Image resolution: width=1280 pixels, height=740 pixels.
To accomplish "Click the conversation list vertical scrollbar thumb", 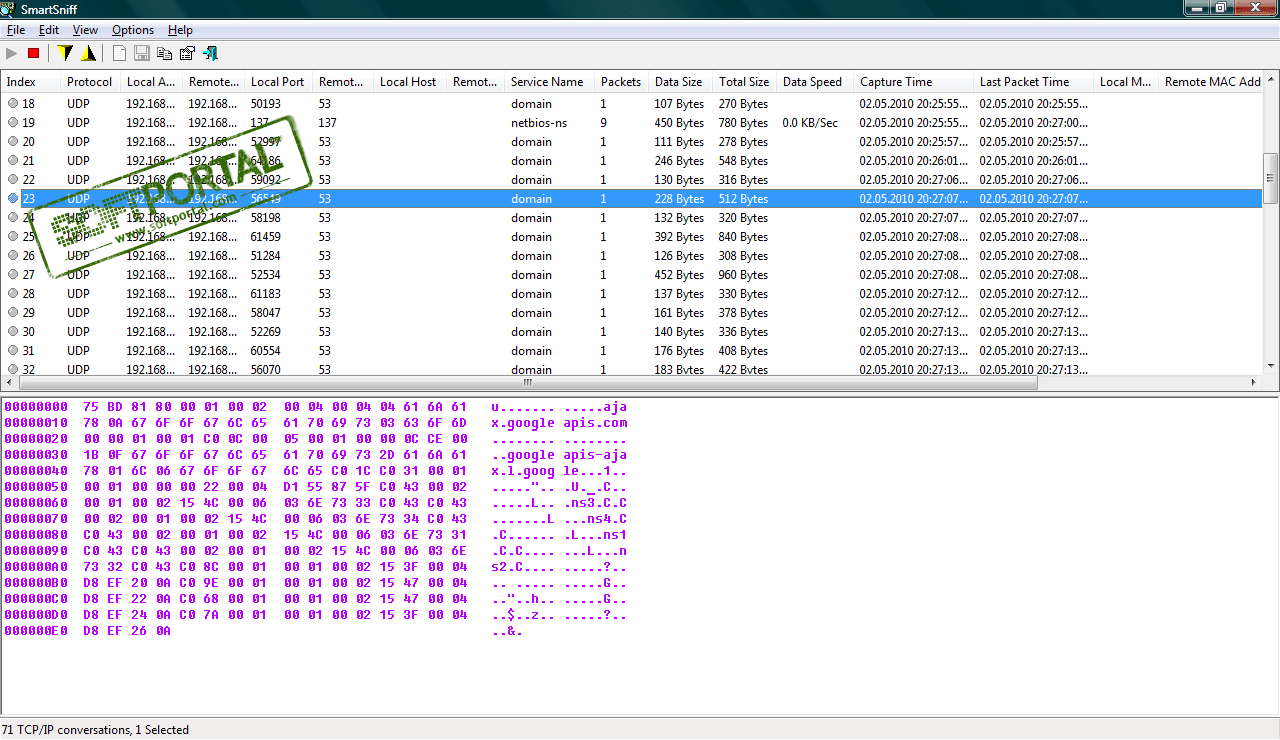I will click(x=1271, y=177).
